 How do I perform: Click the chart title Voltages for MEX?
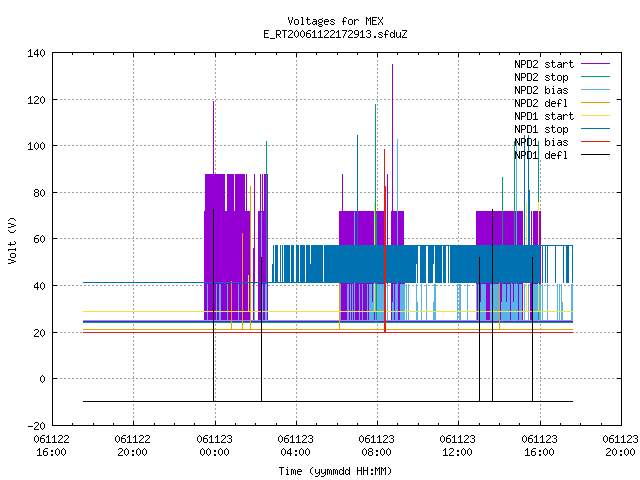(x=335, y=21)
